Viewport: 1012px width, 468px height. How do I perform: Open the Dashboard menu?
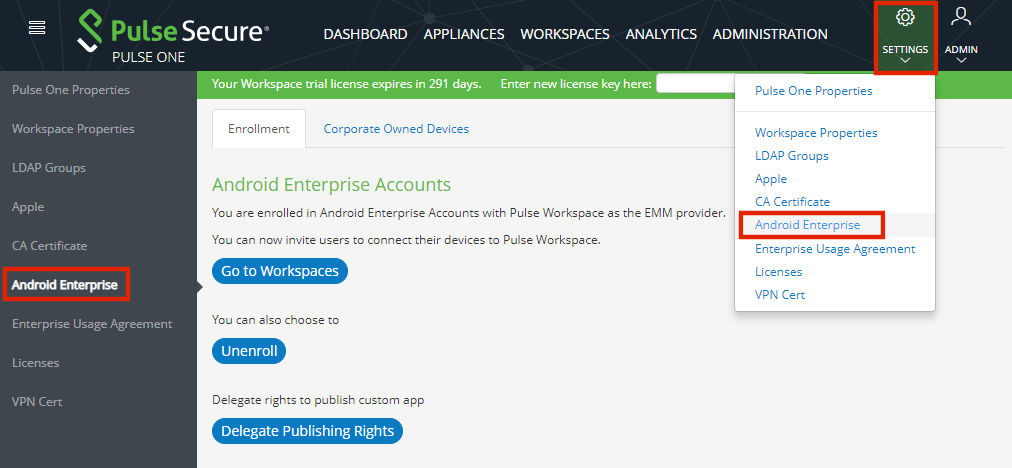365,34
